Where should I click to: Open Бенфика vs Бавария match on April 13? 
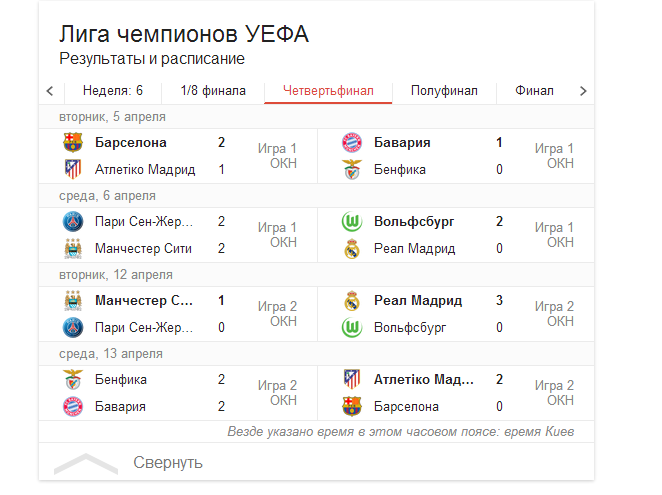point(178,393)
